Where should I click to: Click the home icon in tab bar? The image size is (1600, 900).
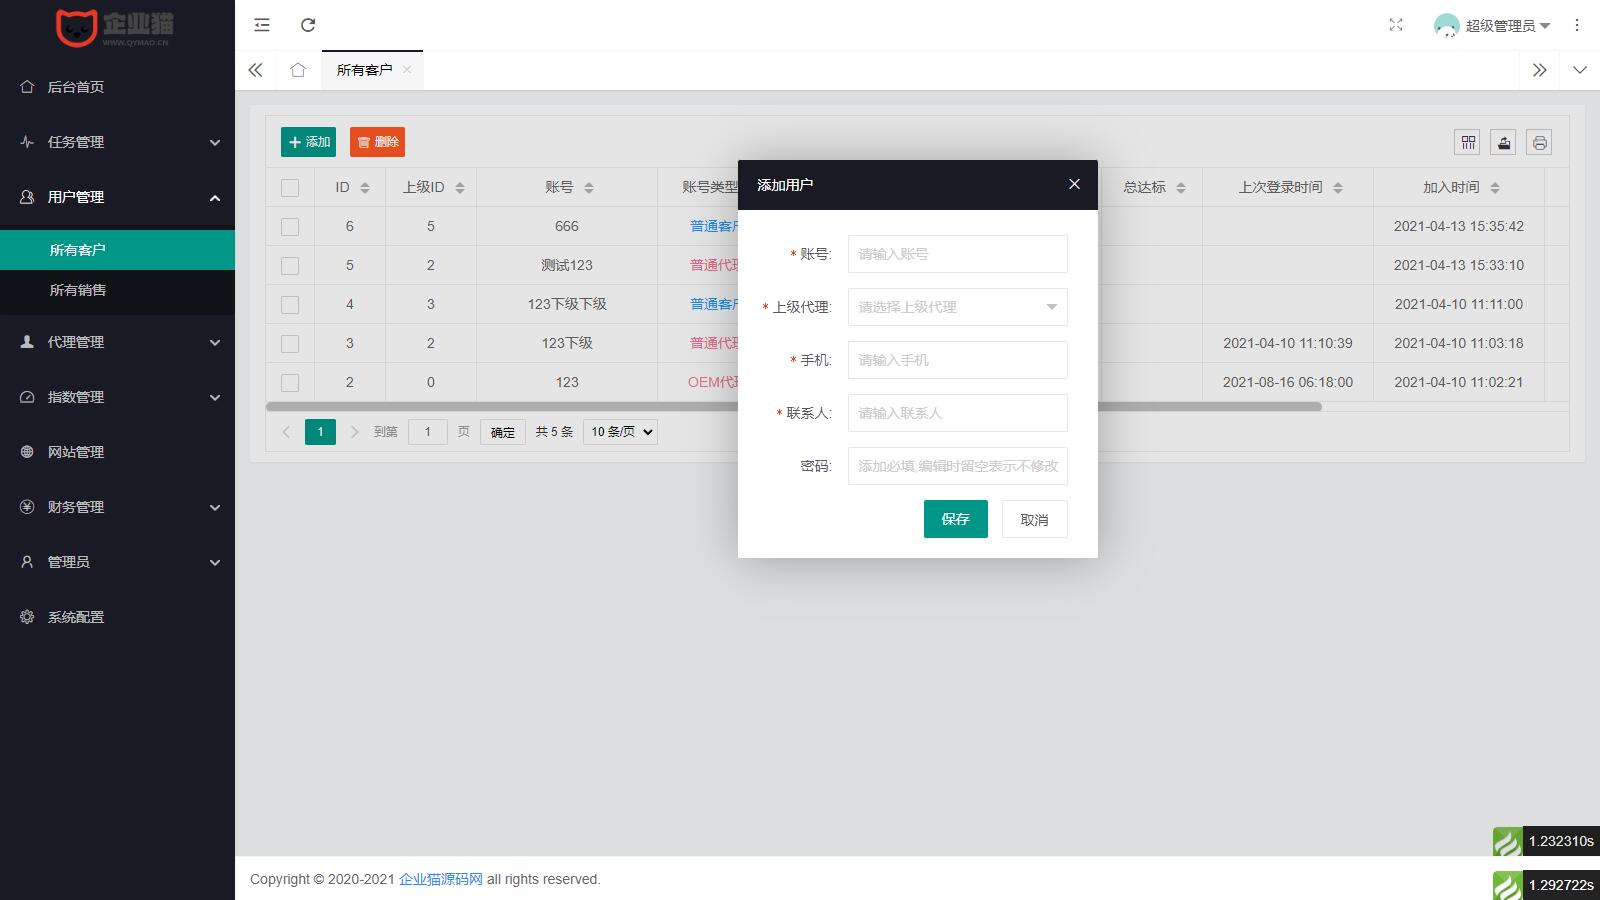[298, 70]
